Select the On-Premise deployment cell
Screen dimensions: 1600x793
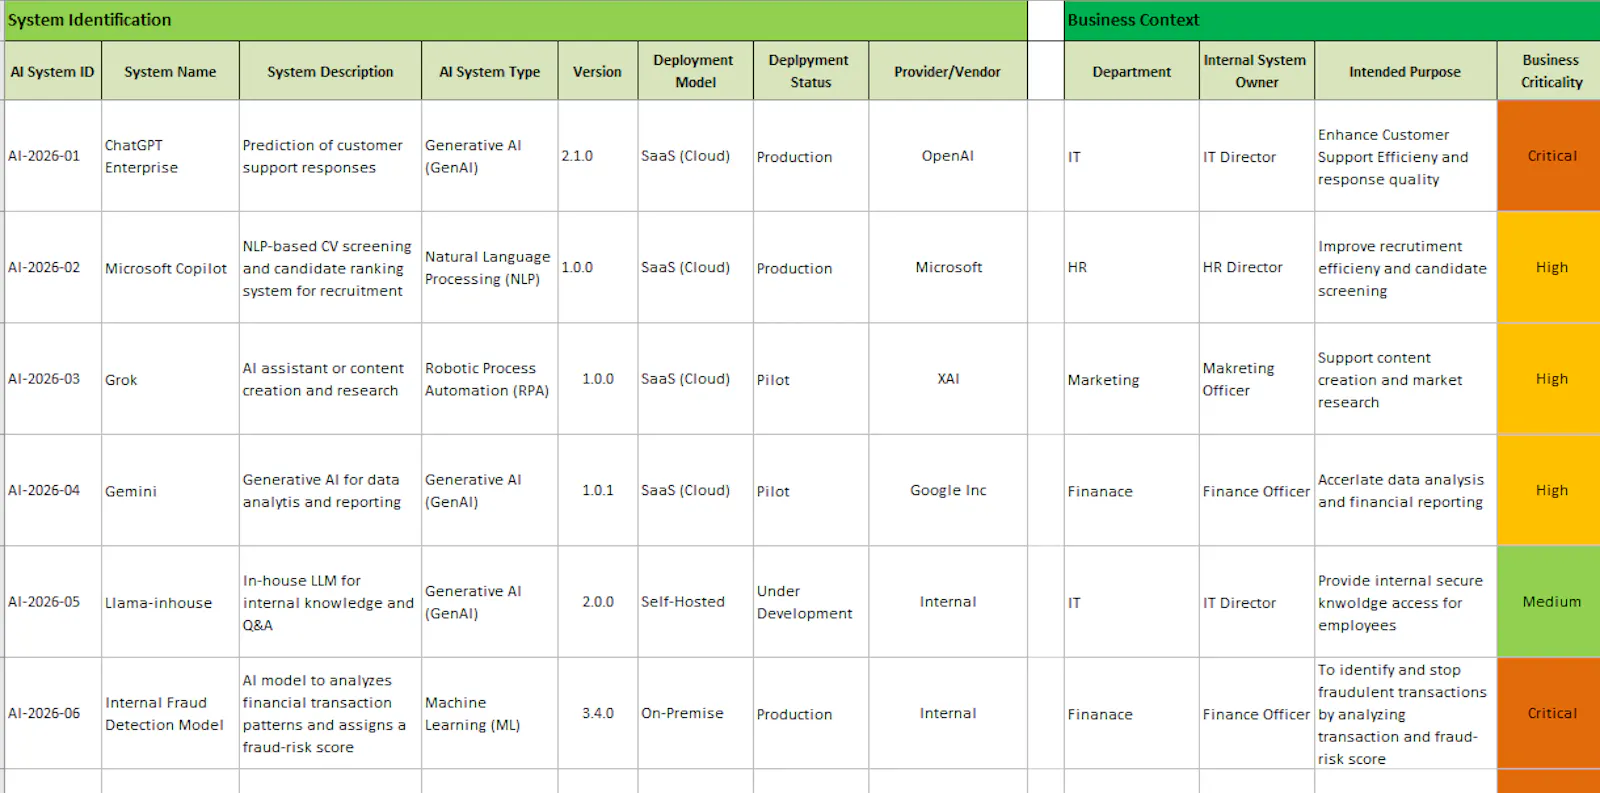pos(695,713)
